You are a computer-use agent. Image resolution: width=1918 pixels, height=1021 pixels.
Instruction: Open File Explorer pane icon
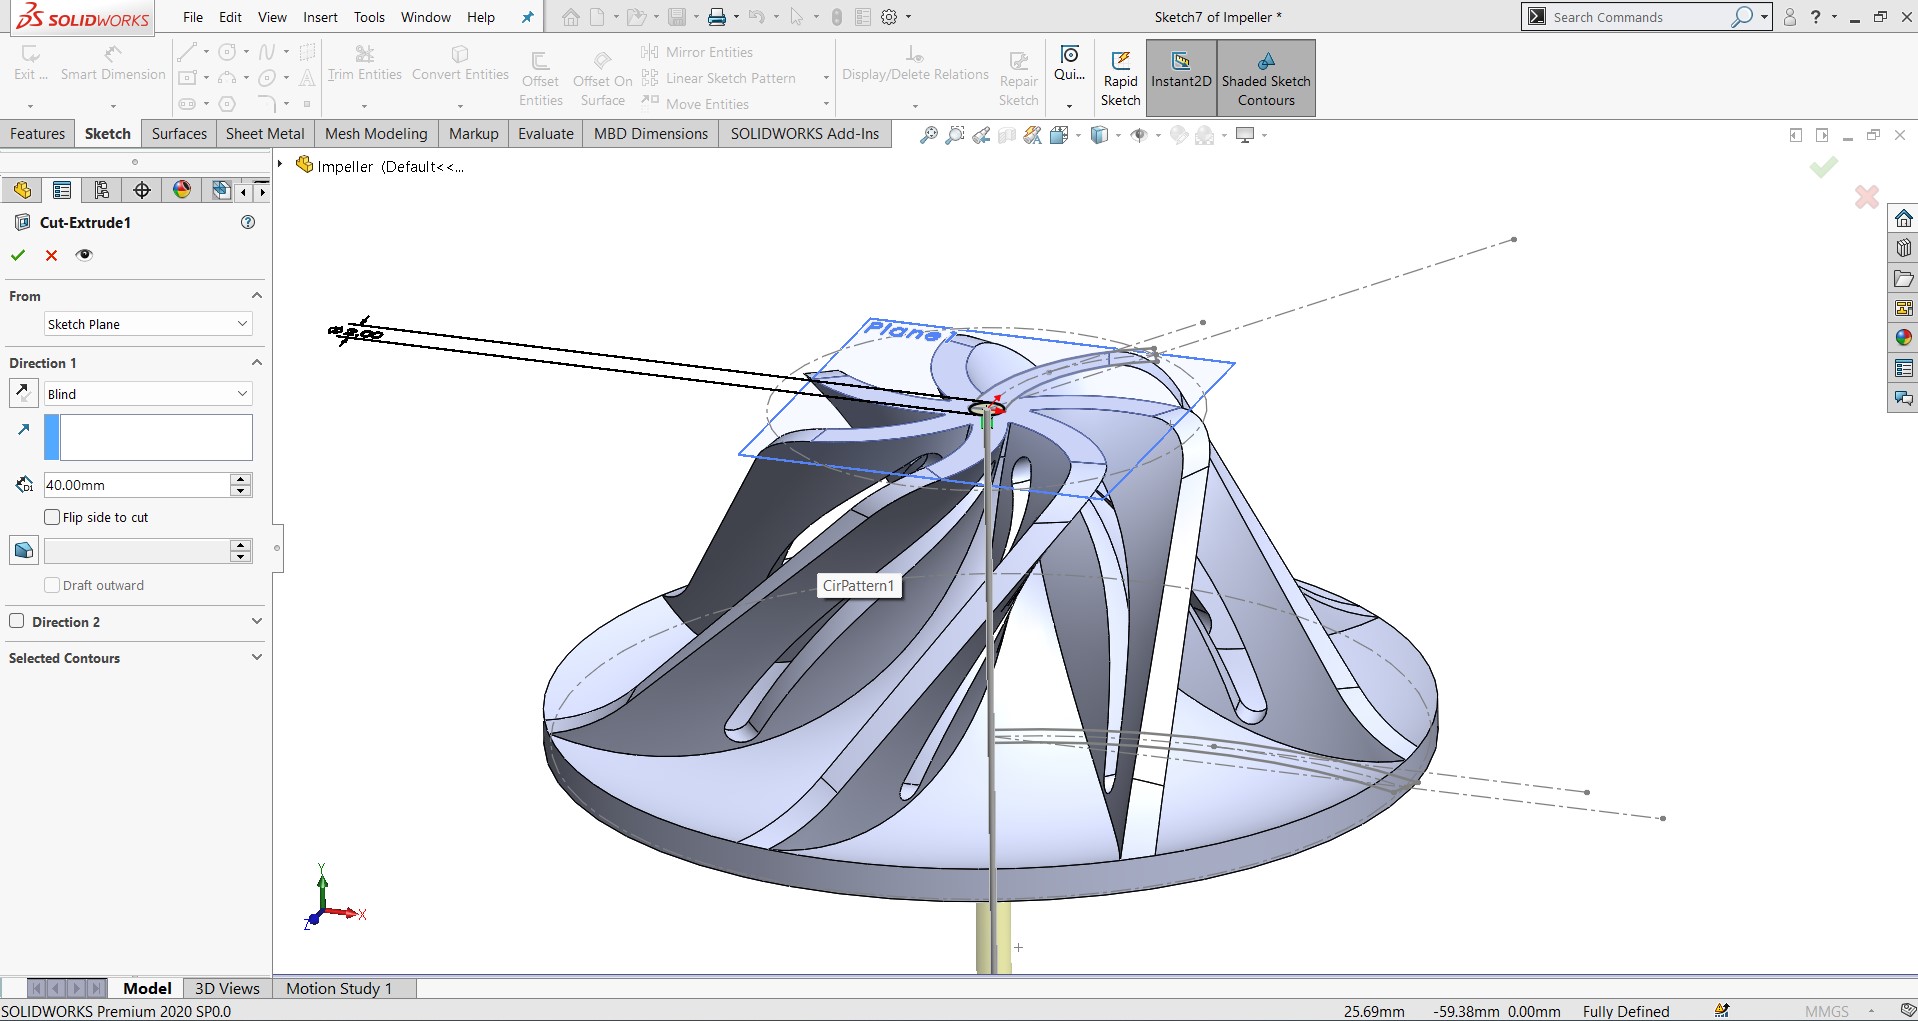click(x=1903, y=278)
